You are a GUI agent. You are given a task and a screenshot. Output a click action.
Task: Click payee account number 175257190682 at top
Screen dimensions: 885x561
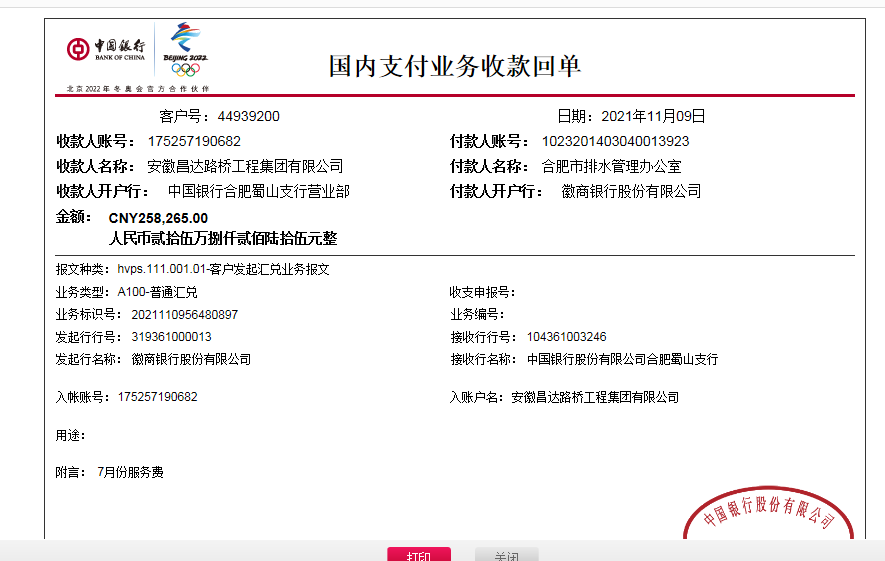194,141
